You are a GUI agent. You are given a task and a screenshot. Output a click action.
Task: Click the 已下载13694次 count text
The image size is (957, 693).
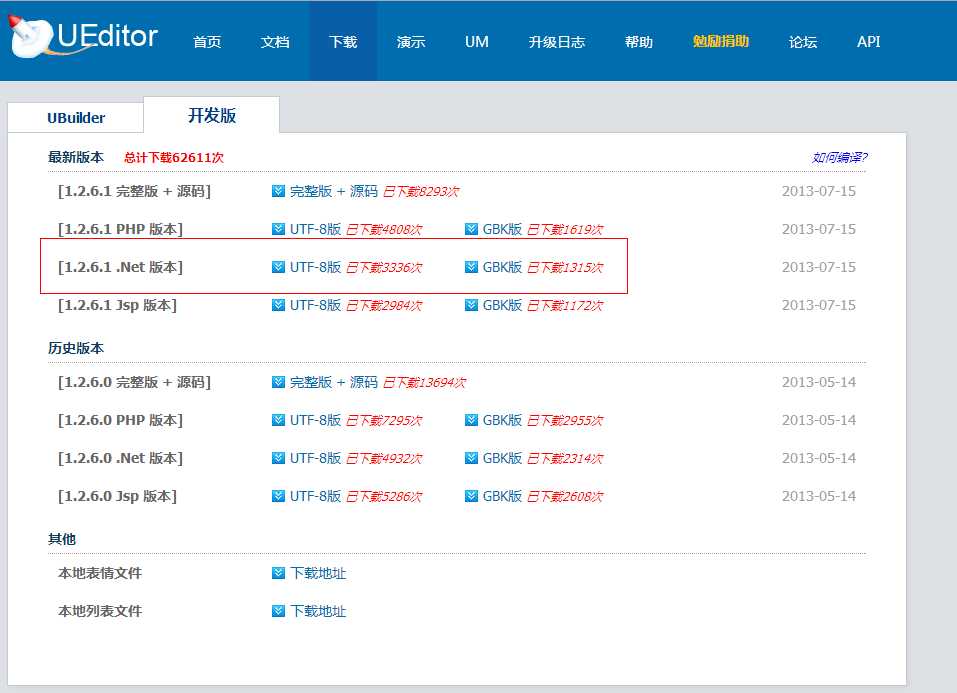tap(425, 383)
